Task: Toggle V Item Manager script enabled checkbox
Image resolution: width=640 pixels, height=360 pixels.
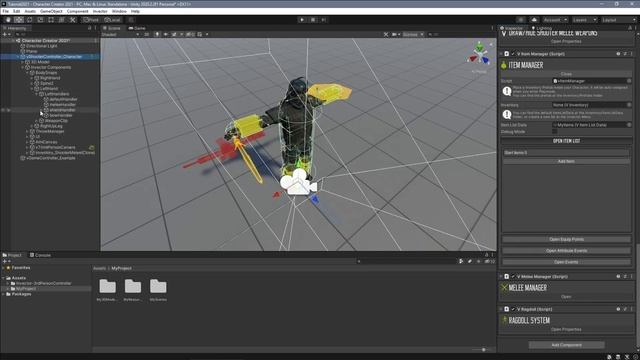Action: [513, 54]
